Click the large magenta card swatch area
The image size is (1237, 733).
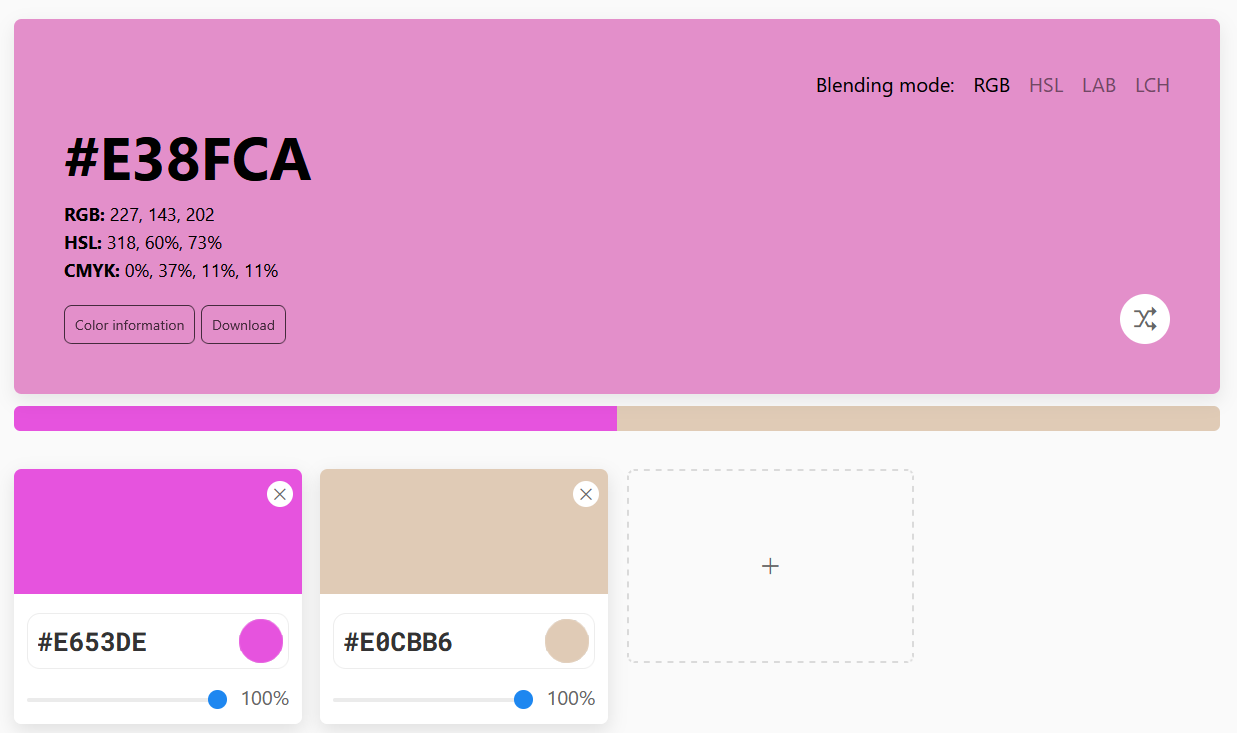158,532
